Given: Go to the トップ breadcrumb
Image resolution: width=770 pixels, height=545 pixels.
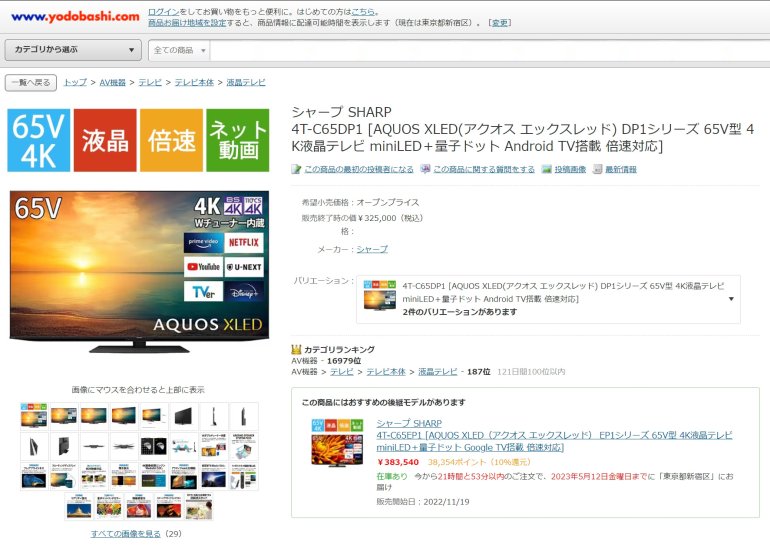Looking at the screenshot, I should pyautogui.click(x=75, y=82).
